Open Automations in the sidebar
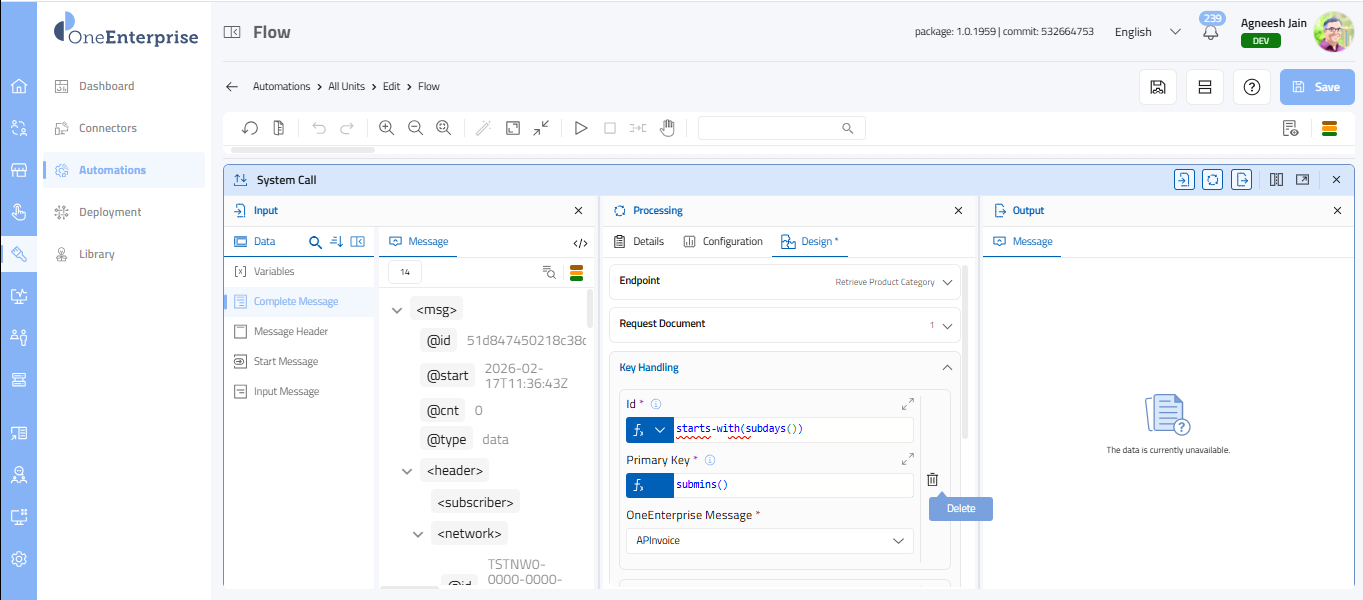 [x=112, y=170]
